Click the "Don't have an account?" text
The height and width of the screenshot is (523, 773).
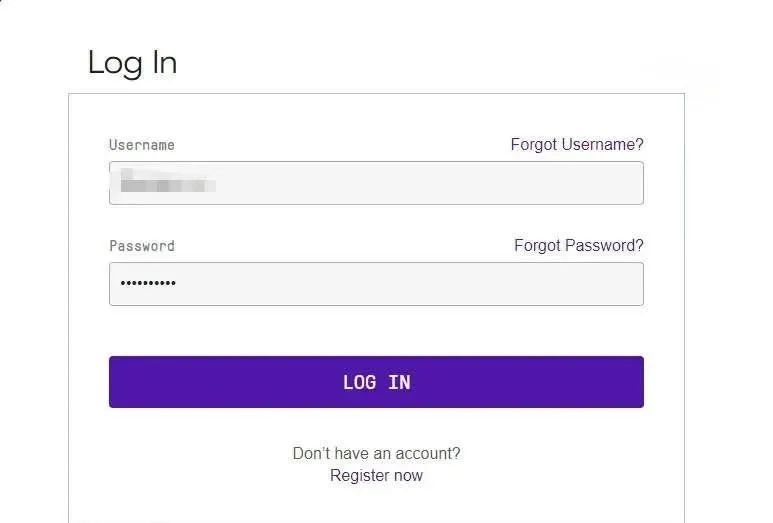tap(376, 453)
